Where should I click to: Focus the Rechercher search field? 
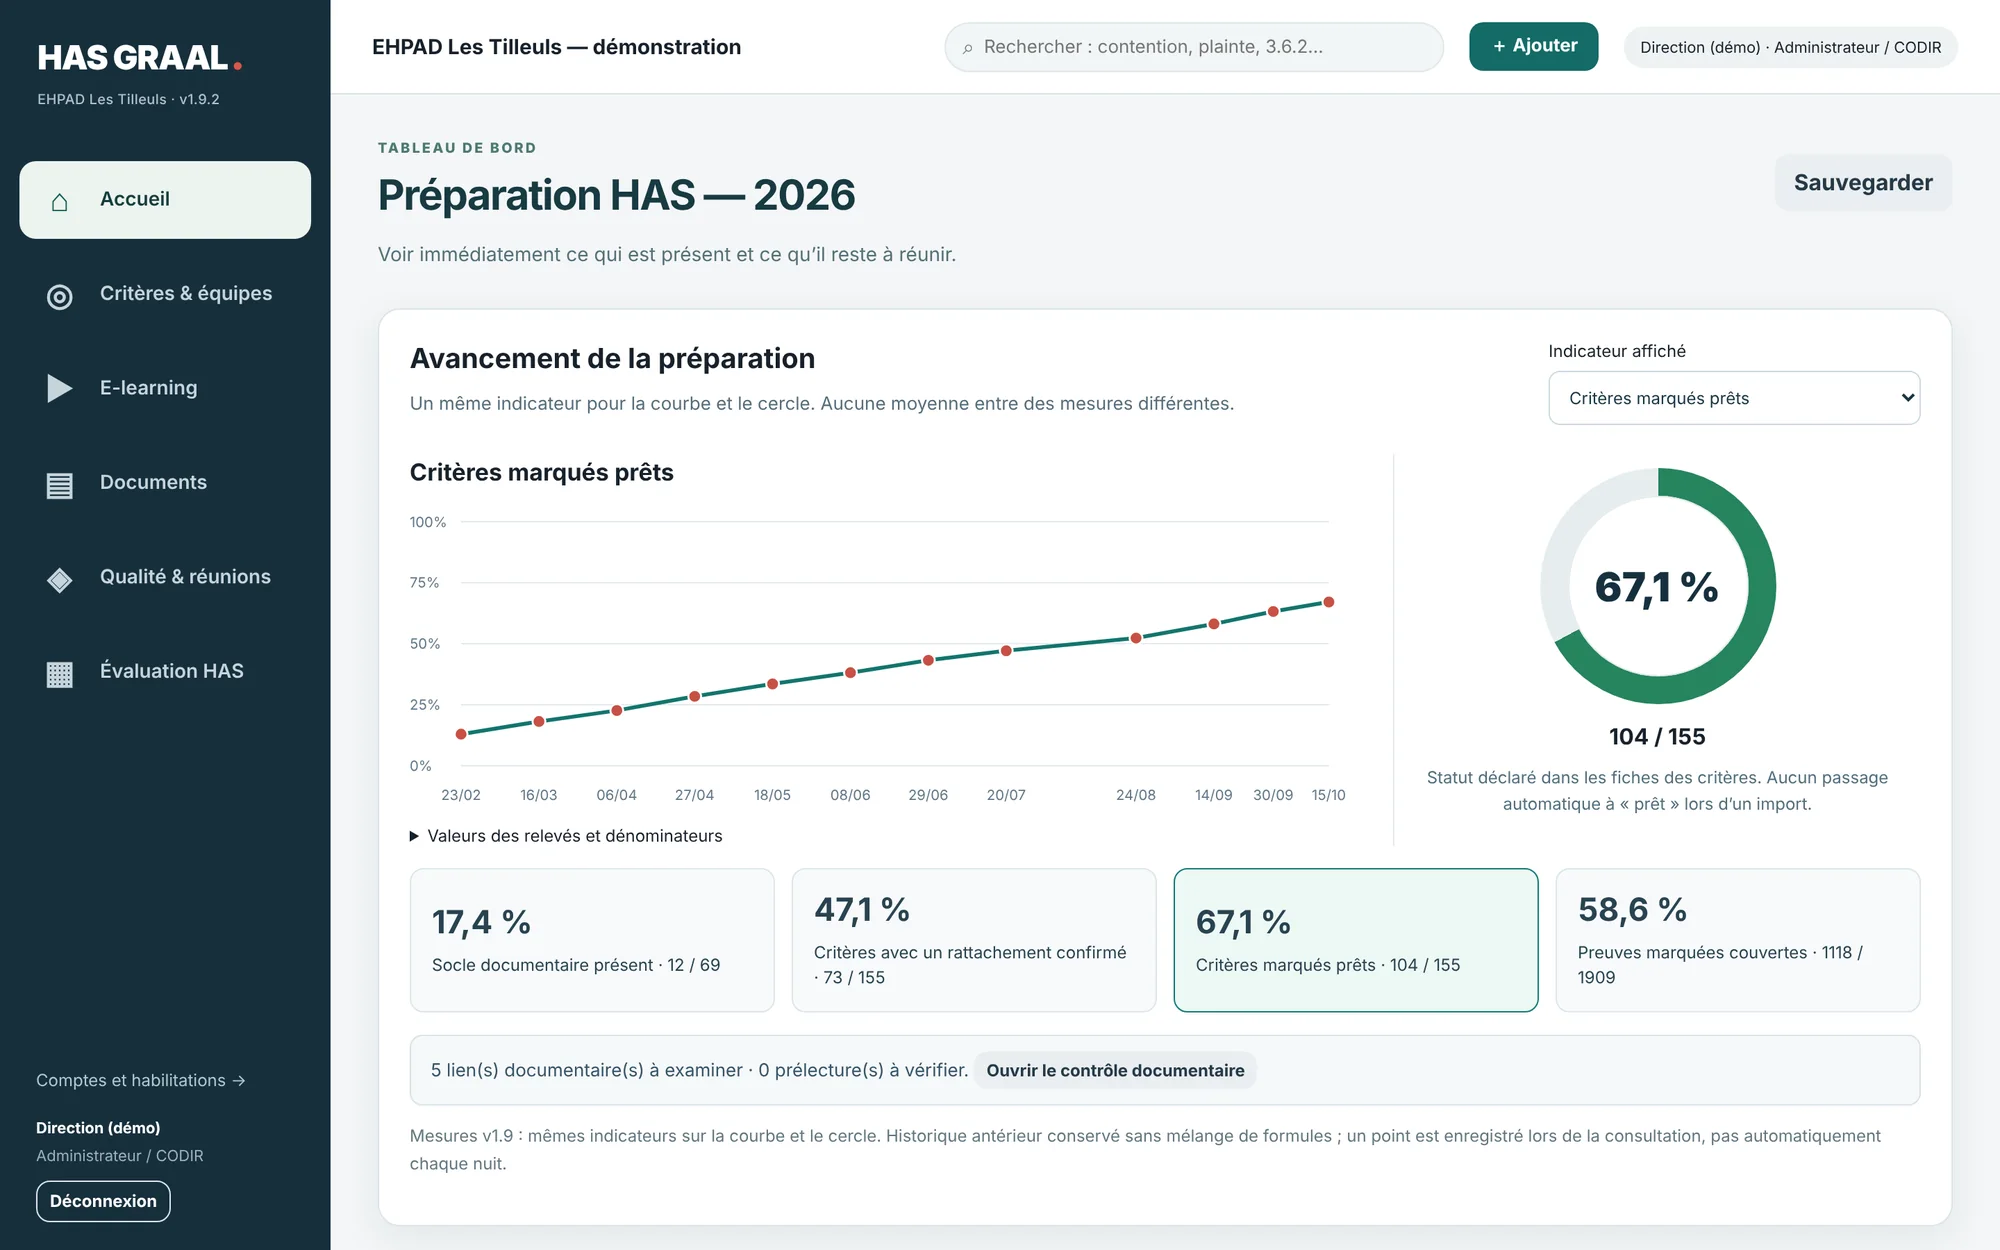point(1194,47)
